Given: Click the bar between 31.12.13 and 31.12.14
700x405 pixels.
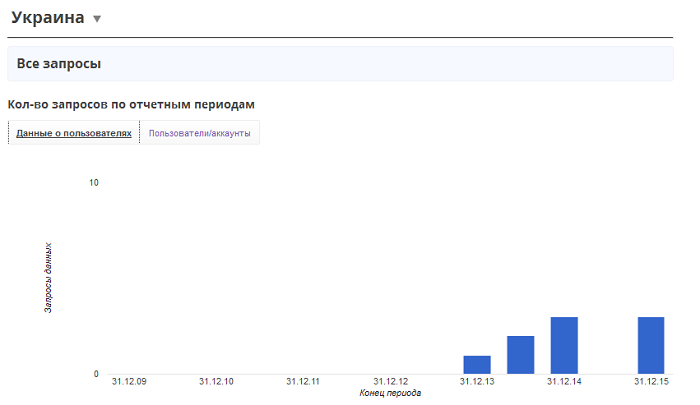Looking at the screenshot, I should pos(521,355).
